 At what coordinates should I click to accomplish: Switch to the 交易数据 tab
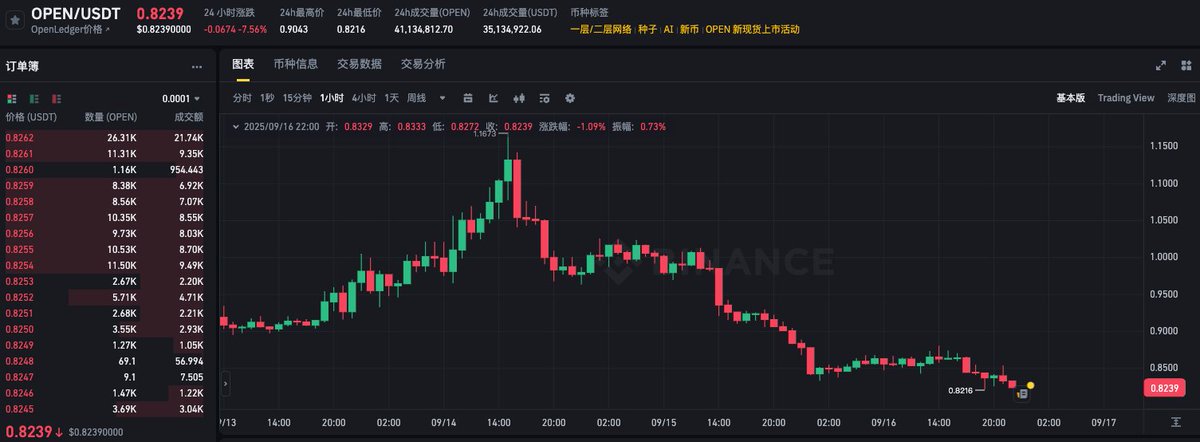click(x=360, y=64)
